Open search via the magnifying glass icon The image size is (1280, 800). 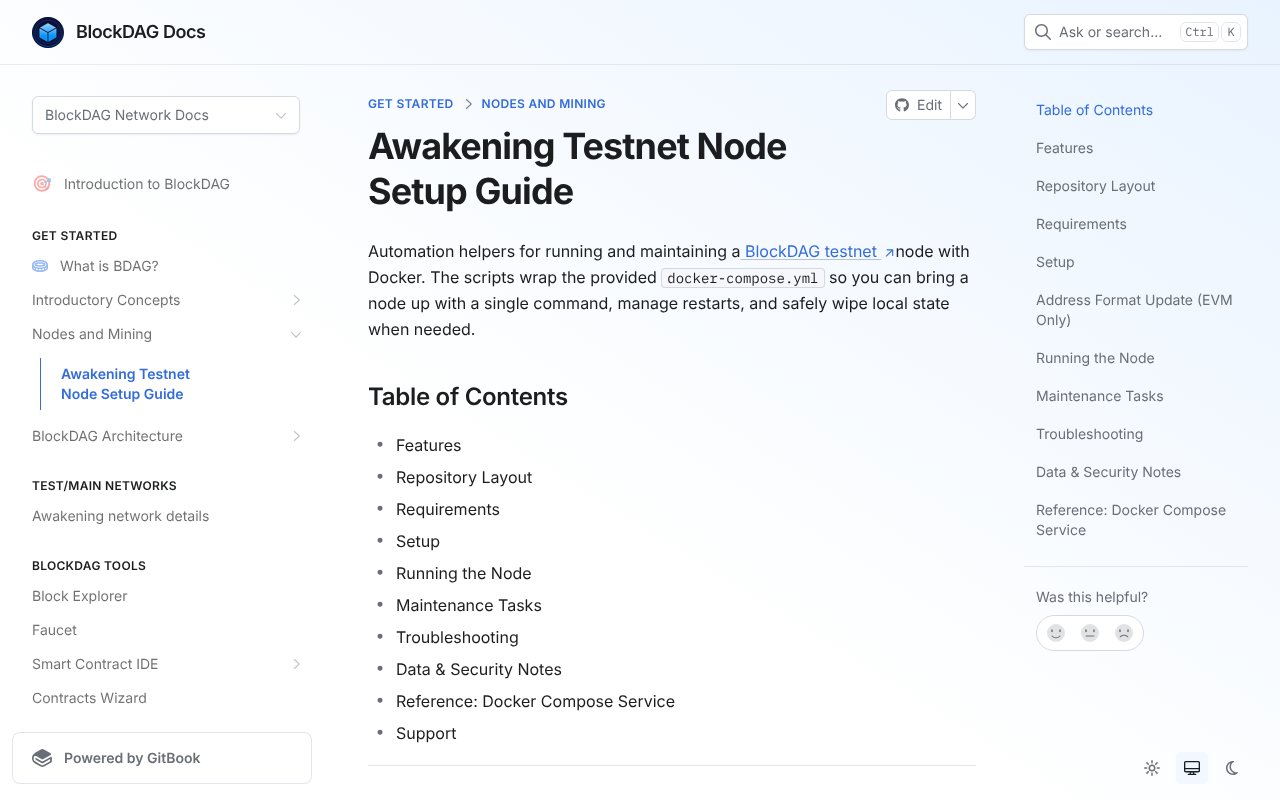click(1042, 32)
